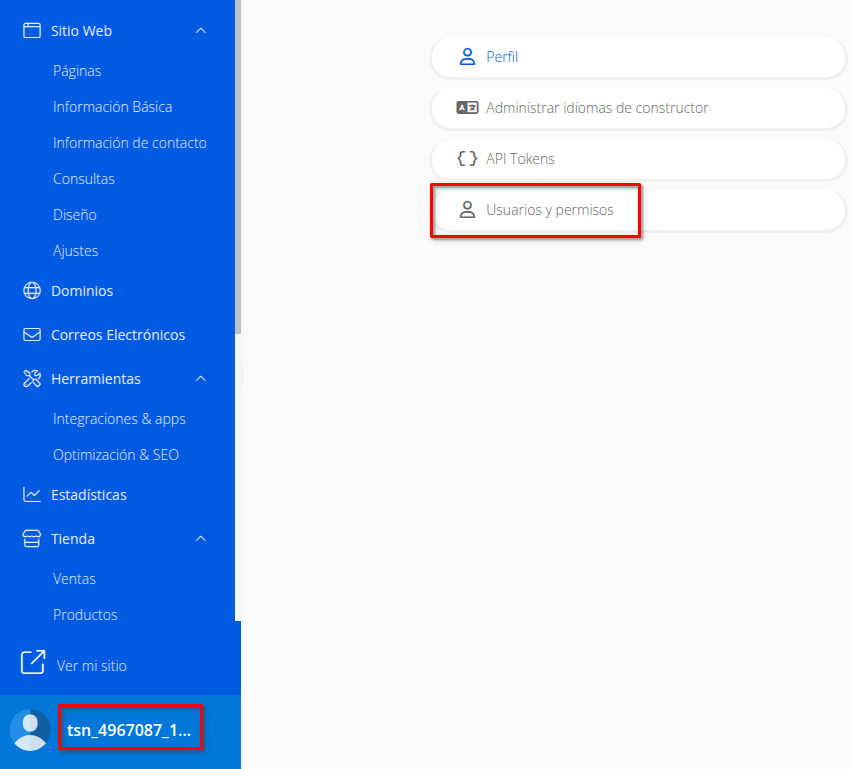Click the Ver mi sitio external-link icon
The width and height of the screenshot is (851, 769).
(x=33, y=663)
